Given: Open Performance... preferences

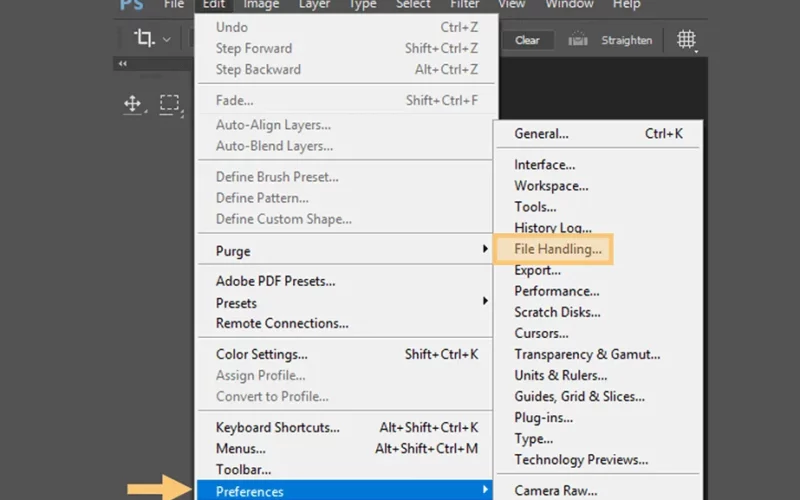Looking at the screenshot, I should (x=598, y=291).
